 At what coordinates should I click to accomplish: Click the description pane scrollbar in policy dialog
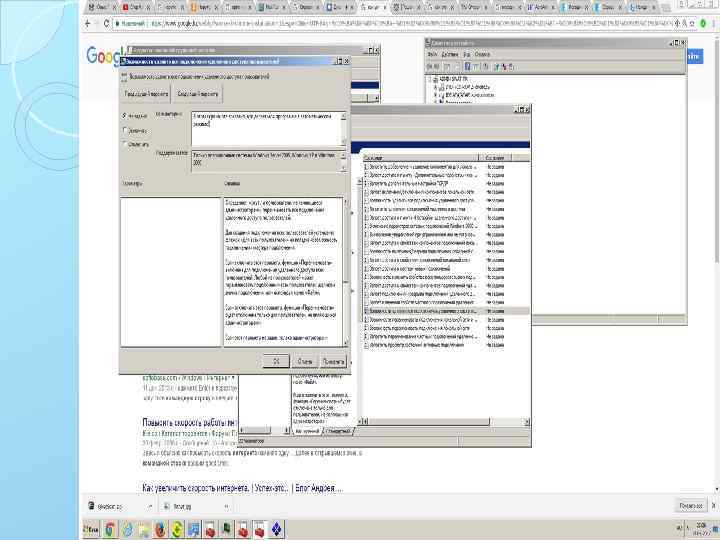pos(346,272)
